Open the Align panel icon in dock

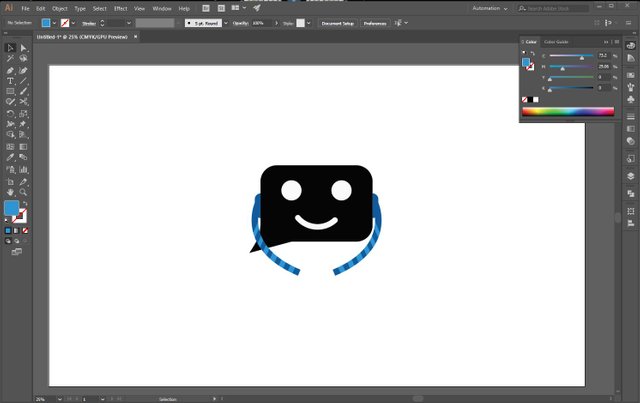click(631, 223)
